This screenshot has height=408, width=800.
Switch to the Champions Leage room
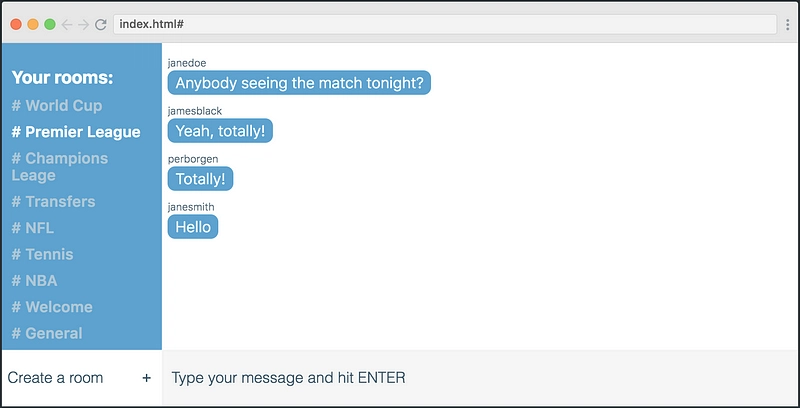coord(60,167)
